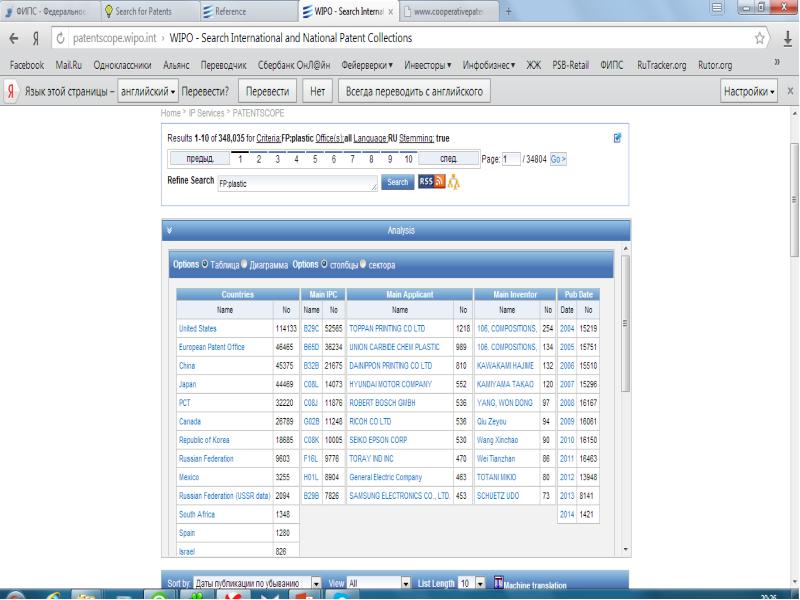This screenshot has height=600, width=800.
Task: Open the Sort by dropdown
Action: [316, 584]
